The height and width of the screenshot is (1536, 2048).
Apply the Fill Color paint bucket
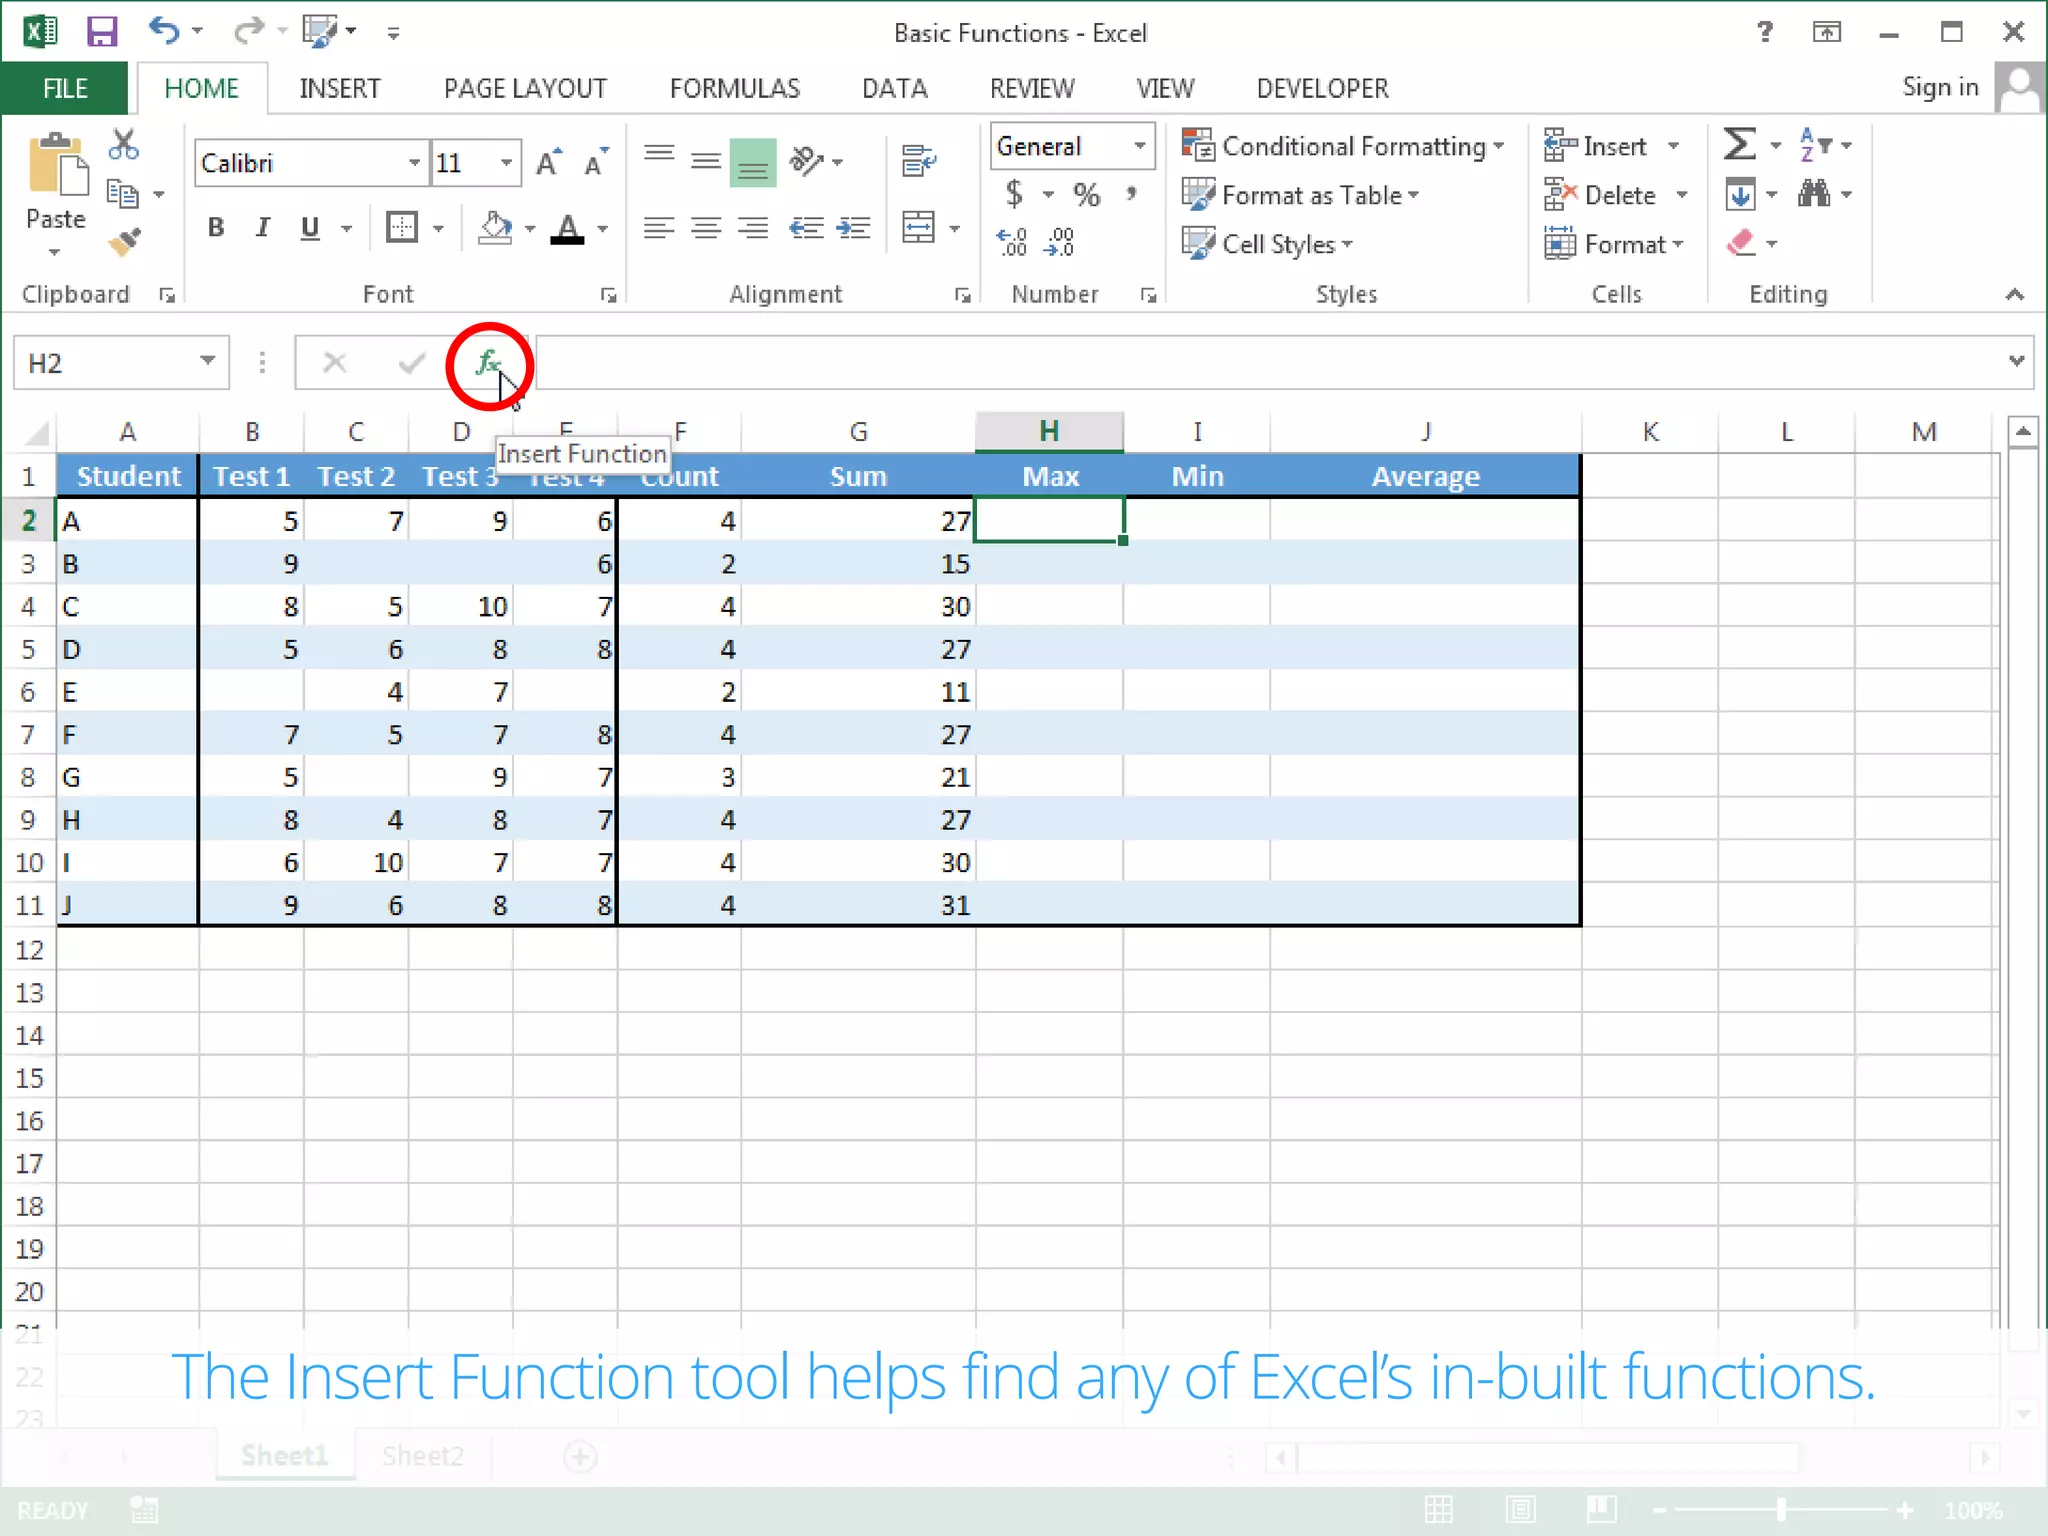point(495,228)
